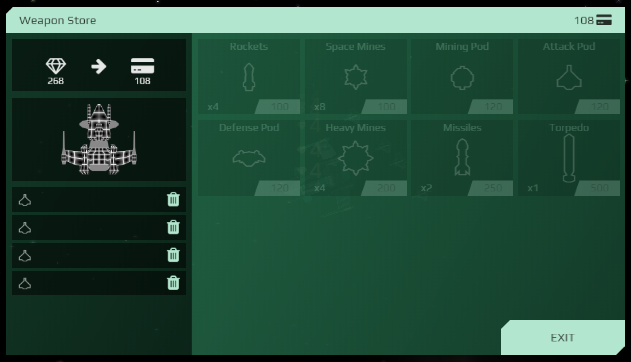This screenshot has width=631, height=362.
Task: Buy Attack Pod for 120 credits
Action: [598, 107]
